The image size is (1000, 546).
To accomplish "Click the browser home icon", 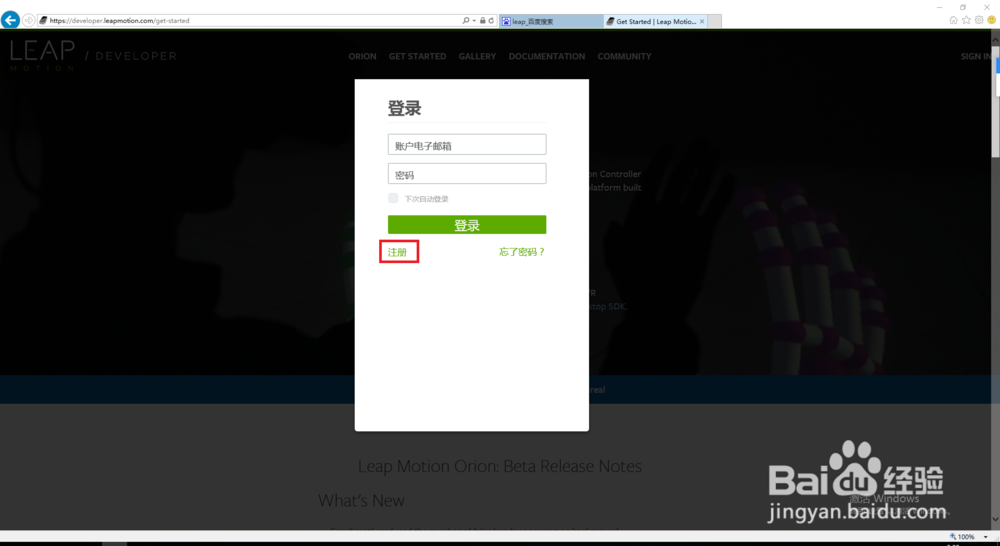I will pos(953,20).
